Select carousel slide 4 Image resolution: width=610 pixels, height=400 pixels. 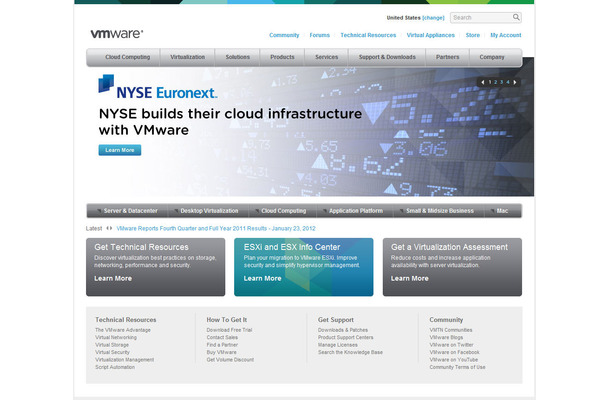(x=508, y=82)
